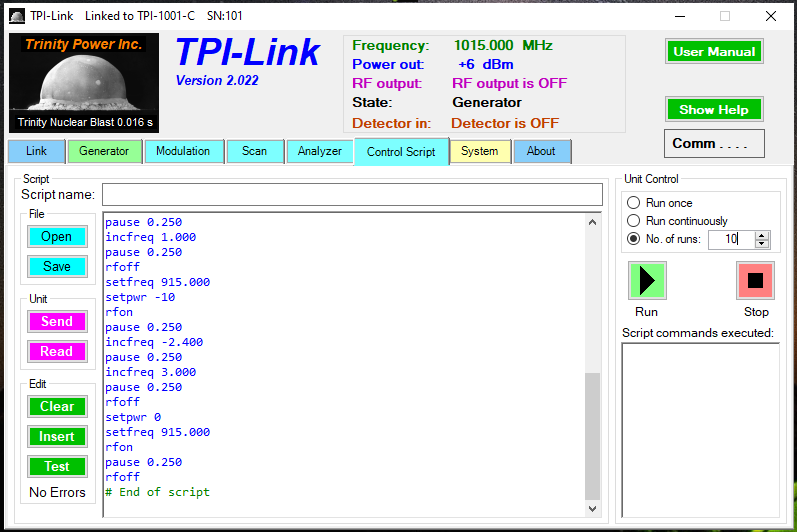This screenshot has height=532, width=797.
Task: Select the Control Script tab
Action: pos(401,151)
